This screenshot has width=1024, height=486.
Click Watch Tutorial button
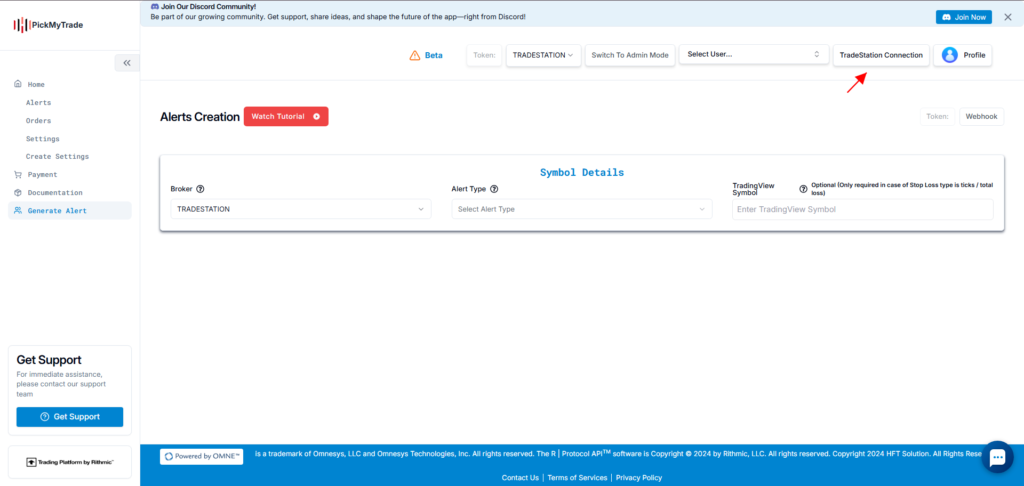[x=286, y=116]
